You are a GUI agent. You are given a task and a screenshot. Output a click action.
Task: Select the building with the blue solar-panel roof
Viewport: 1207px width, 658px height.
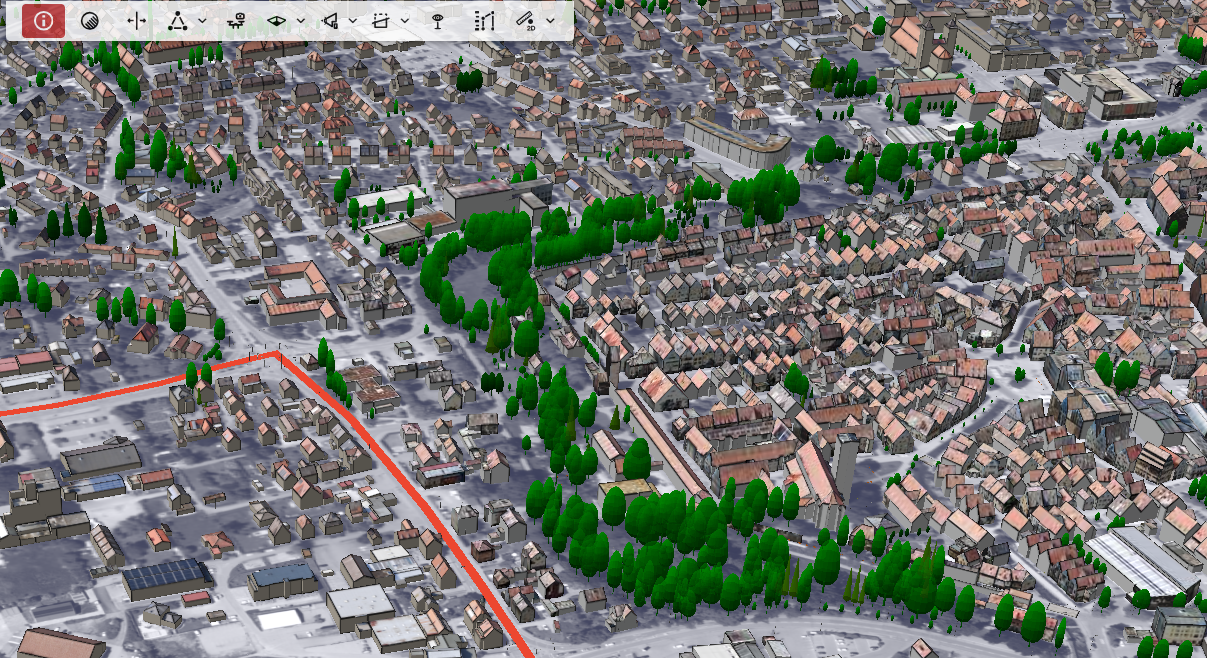[166, 575]
